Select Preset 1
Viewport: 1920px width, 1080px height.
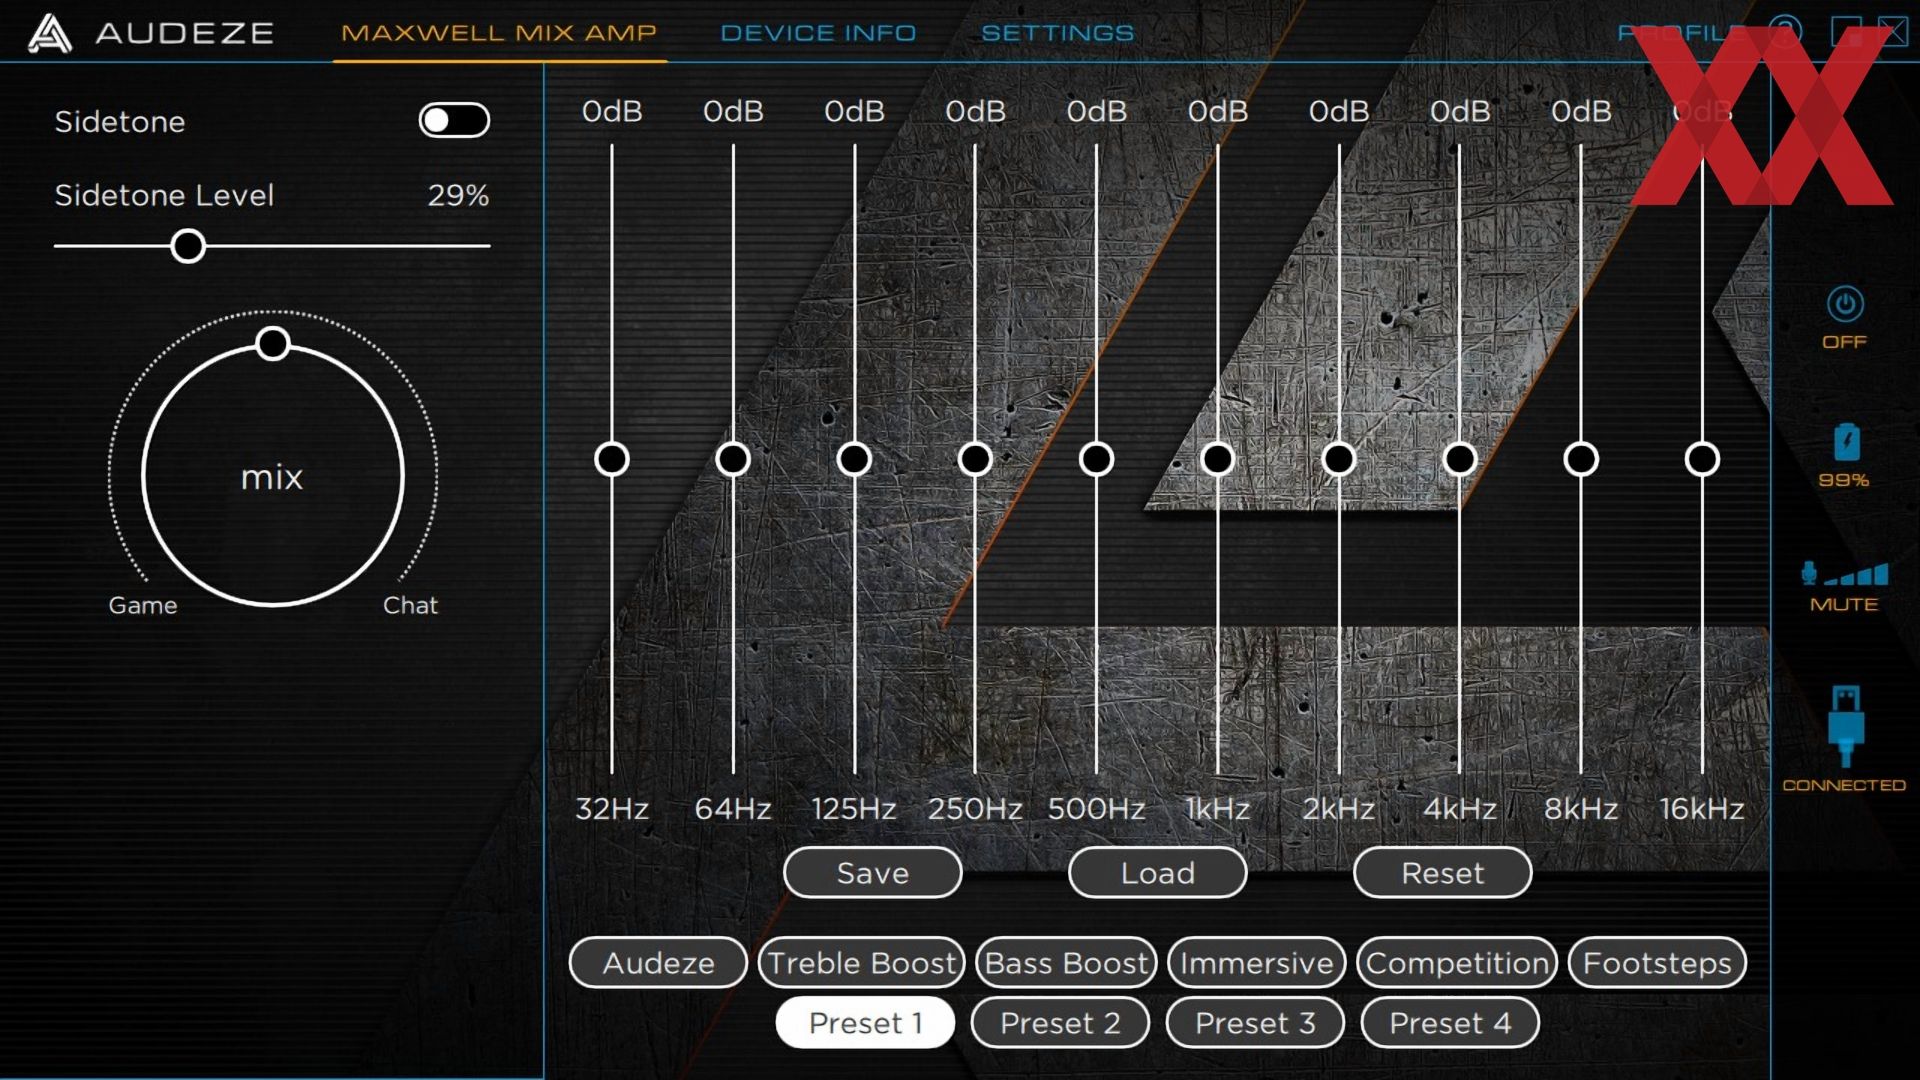pyautogui.click(x=865, y=1023)
